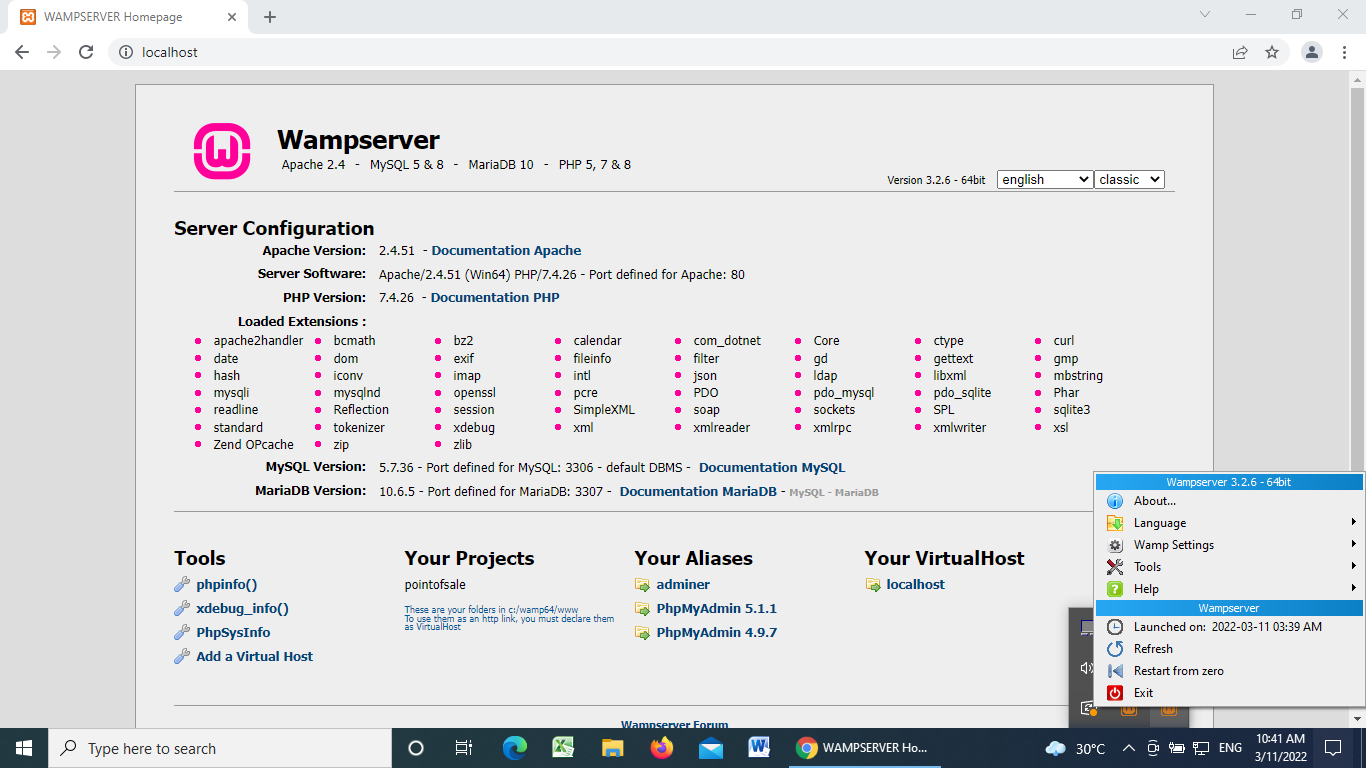Click the pink Wampserver logo

(x=221, y=151)
